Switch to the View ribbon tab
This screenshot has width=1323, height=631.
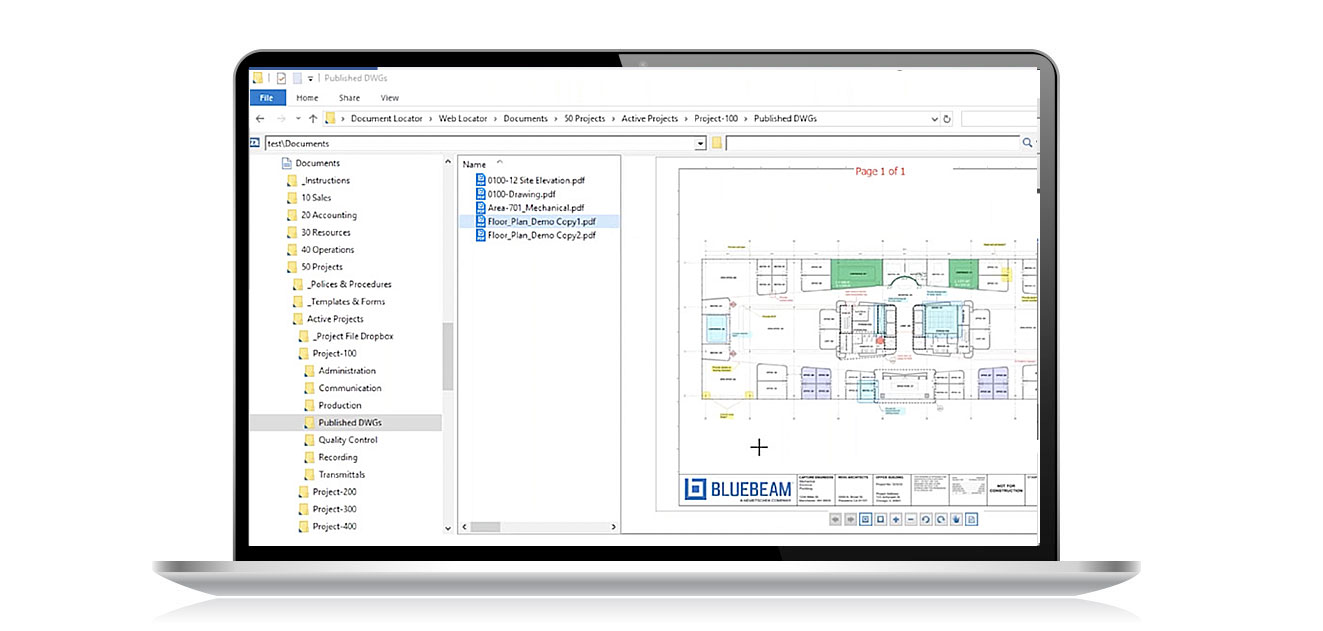[389, 98]
